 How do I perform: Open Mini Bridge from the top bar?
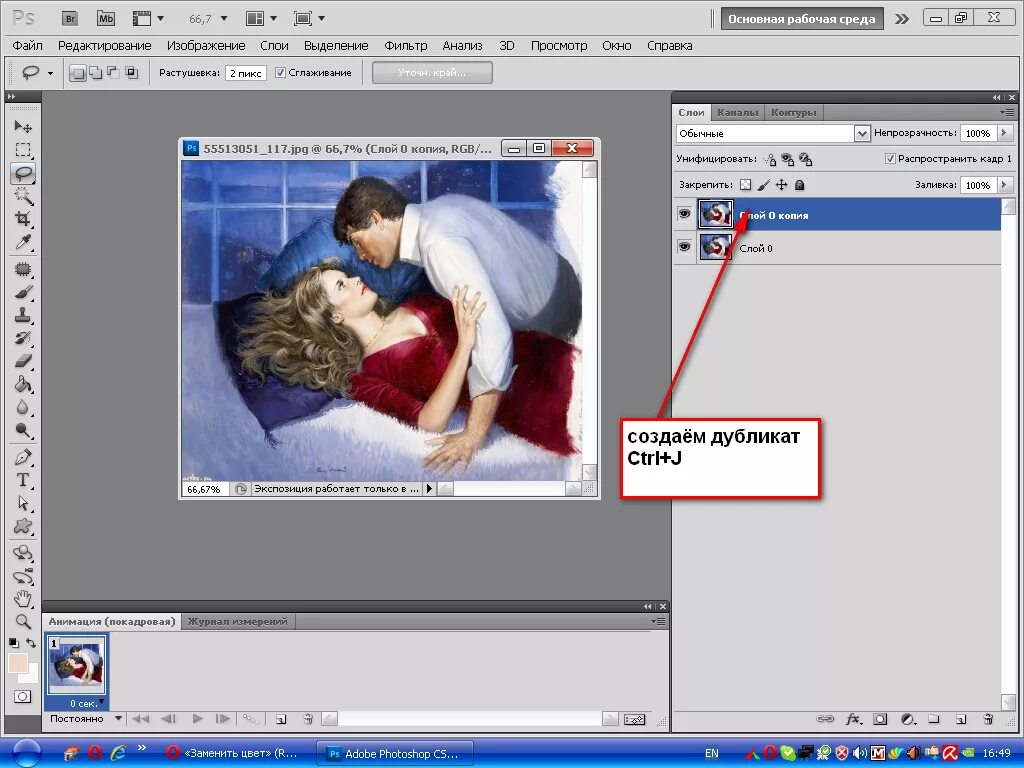tap(106, 18)
